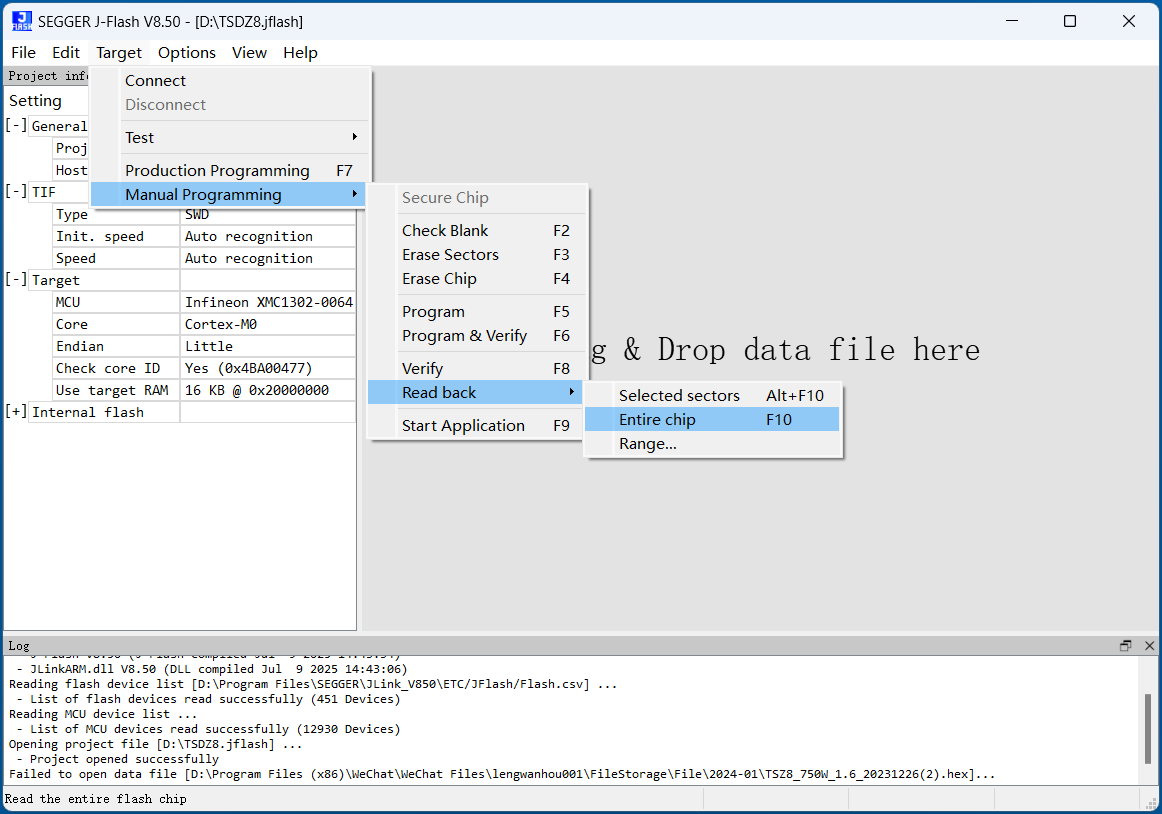
Task: Open the View menu
Action: [x=249, y=53]
